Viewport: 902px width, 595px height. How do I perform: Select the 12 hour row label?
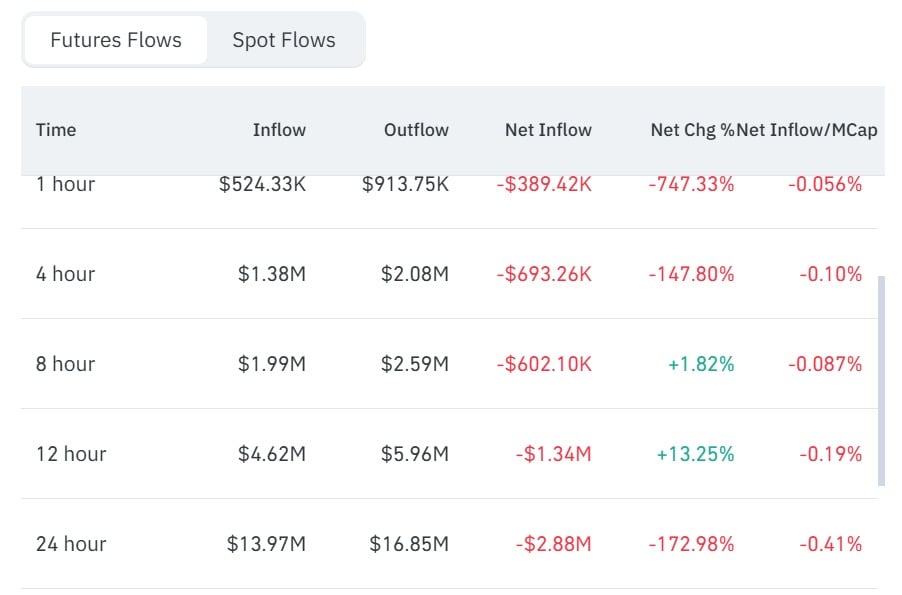coord(71,454)
